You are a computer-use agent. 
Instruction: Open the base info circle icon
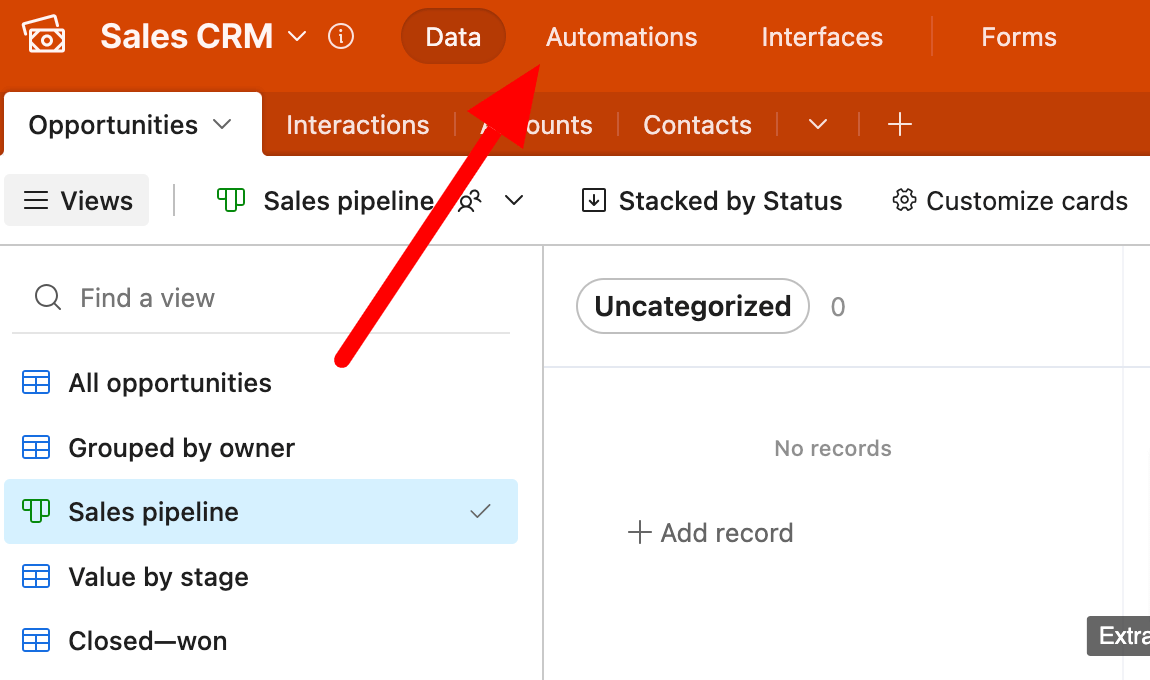coord(340,36)
